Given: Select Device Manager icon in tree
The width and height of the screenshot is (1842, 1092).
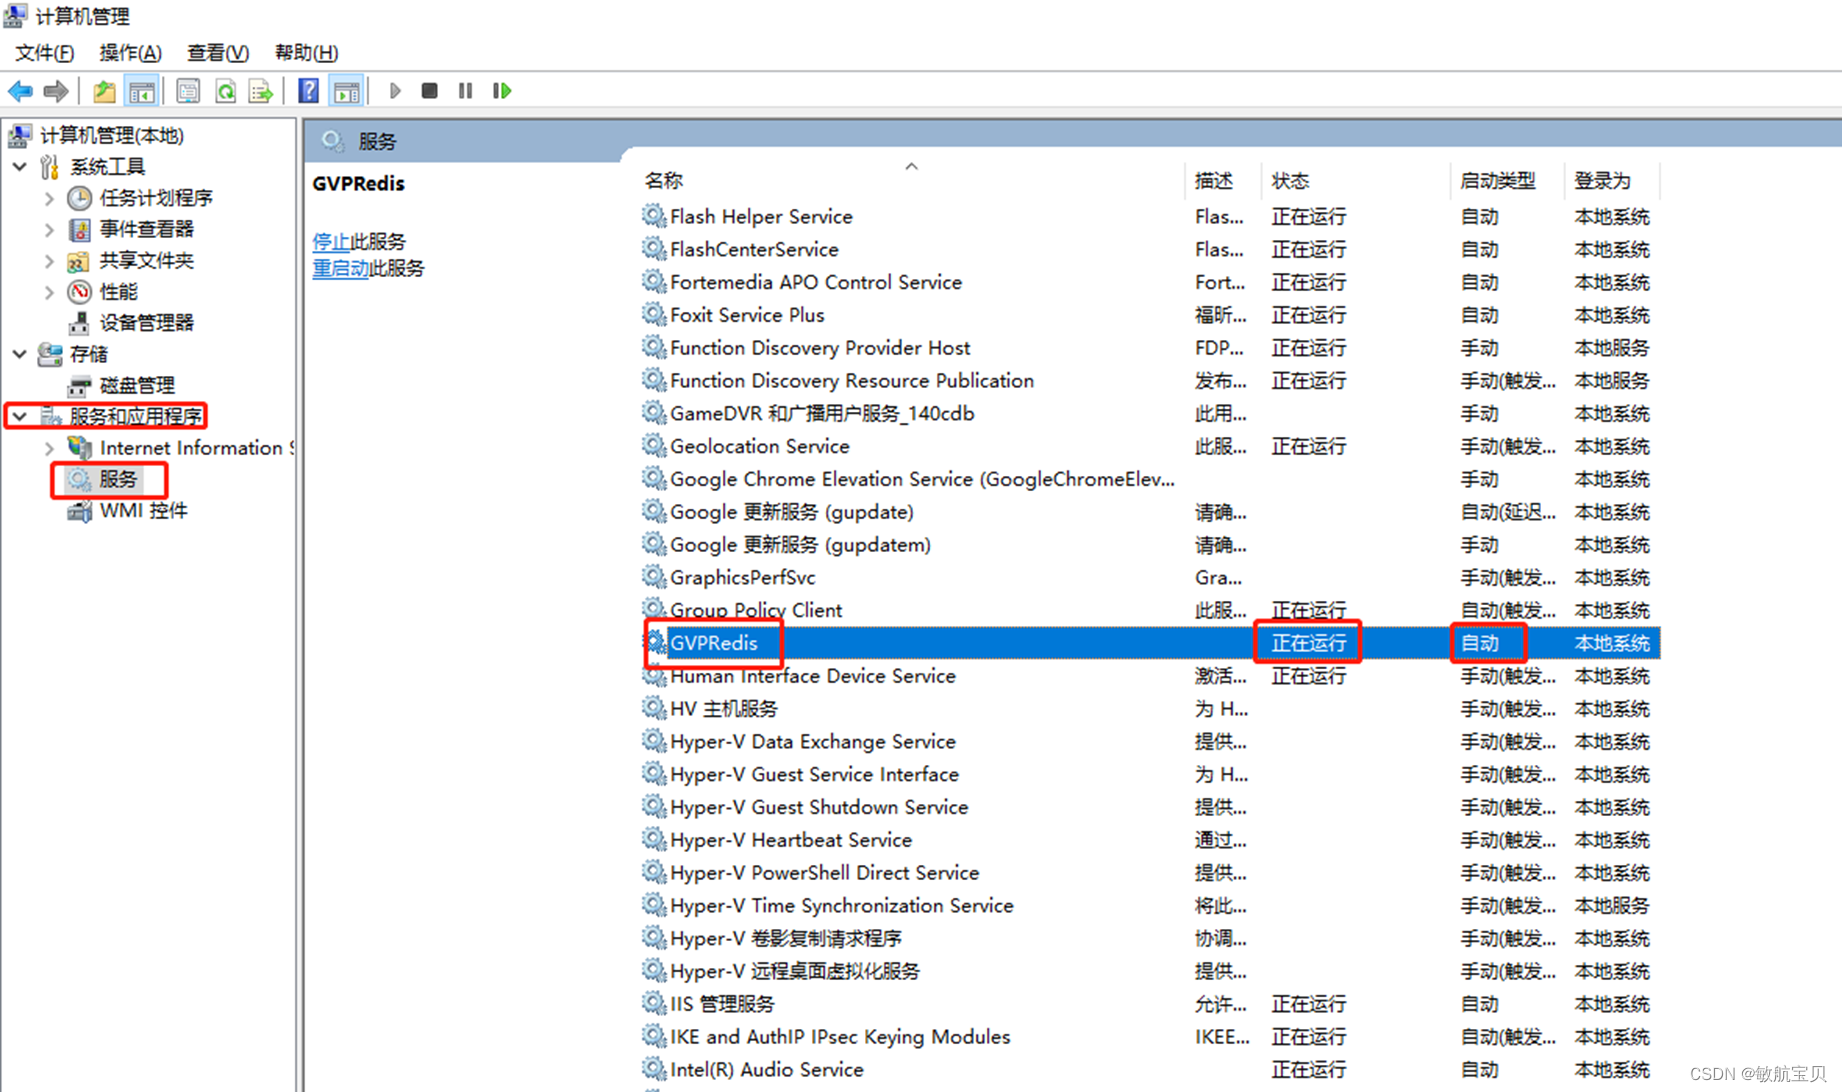Looking at the screenshot, I should click(x=80, y=323).
